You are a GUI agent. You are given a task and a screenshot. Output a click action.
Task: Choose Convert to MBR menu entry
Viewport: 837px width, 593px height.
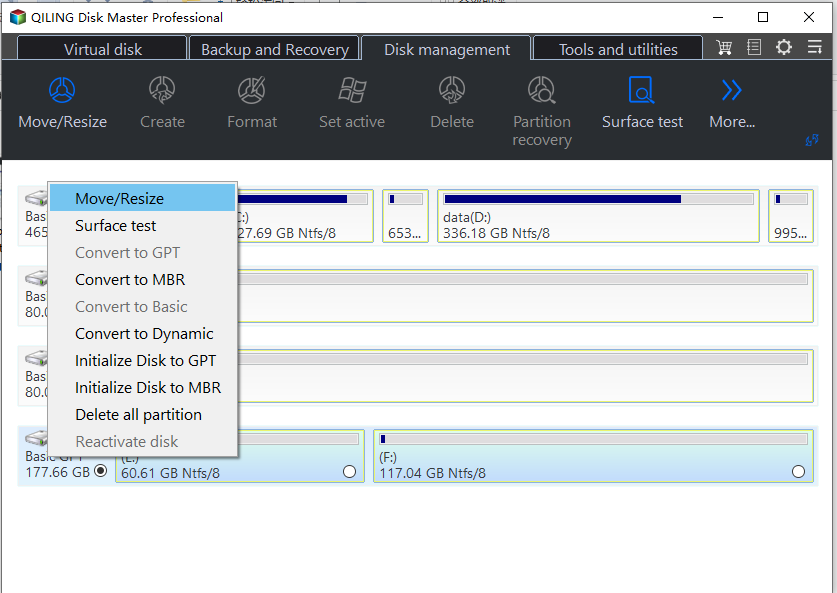[143, 279]
